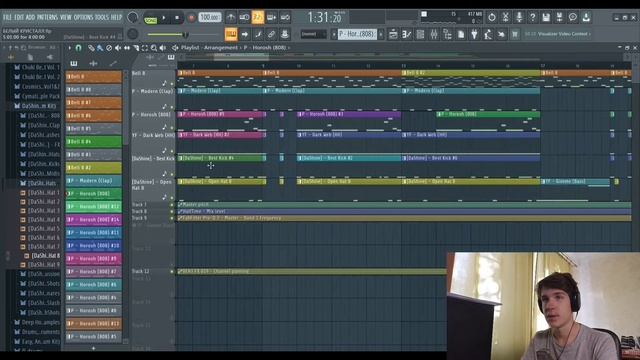Click the render/export audio icon

tap(559, 17)
